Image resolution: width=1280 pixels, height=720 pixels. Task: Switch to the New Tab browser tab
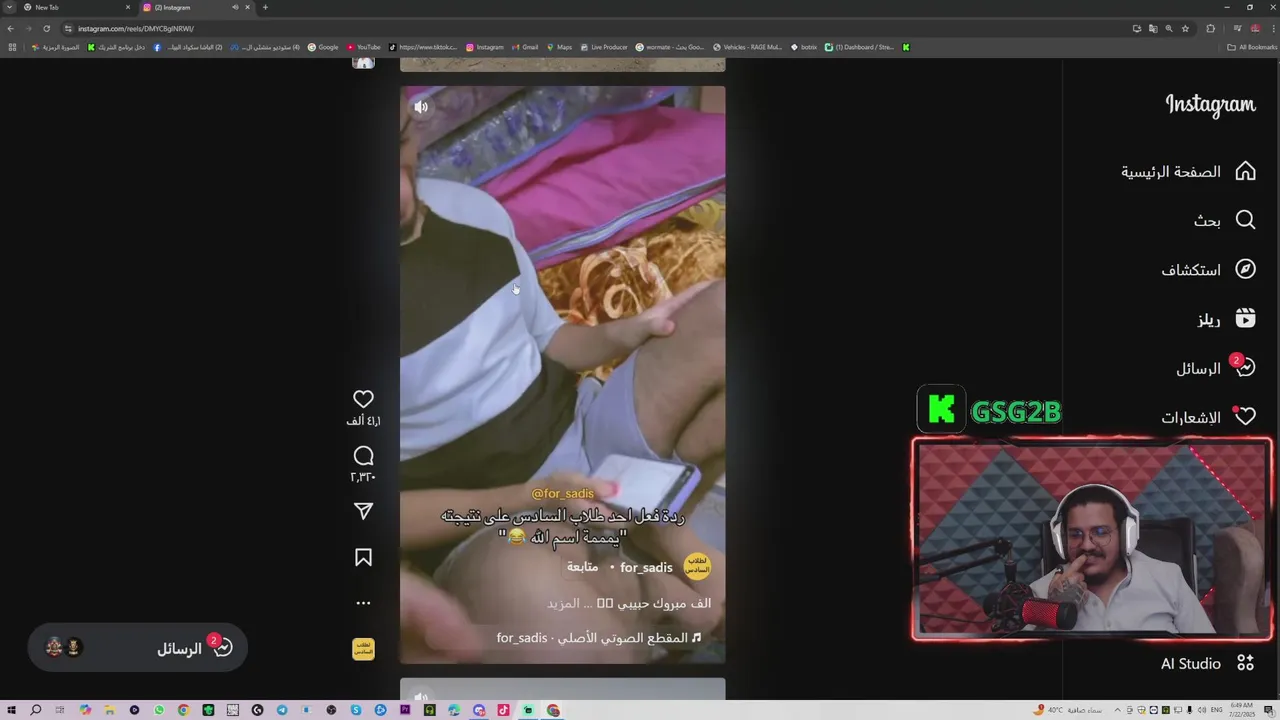tap(77, 7)
